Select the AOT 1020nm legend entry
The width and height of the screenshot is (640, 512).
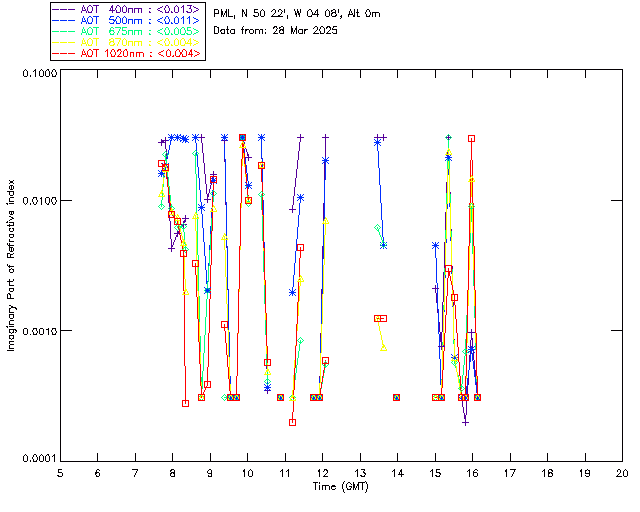(127, 53)
